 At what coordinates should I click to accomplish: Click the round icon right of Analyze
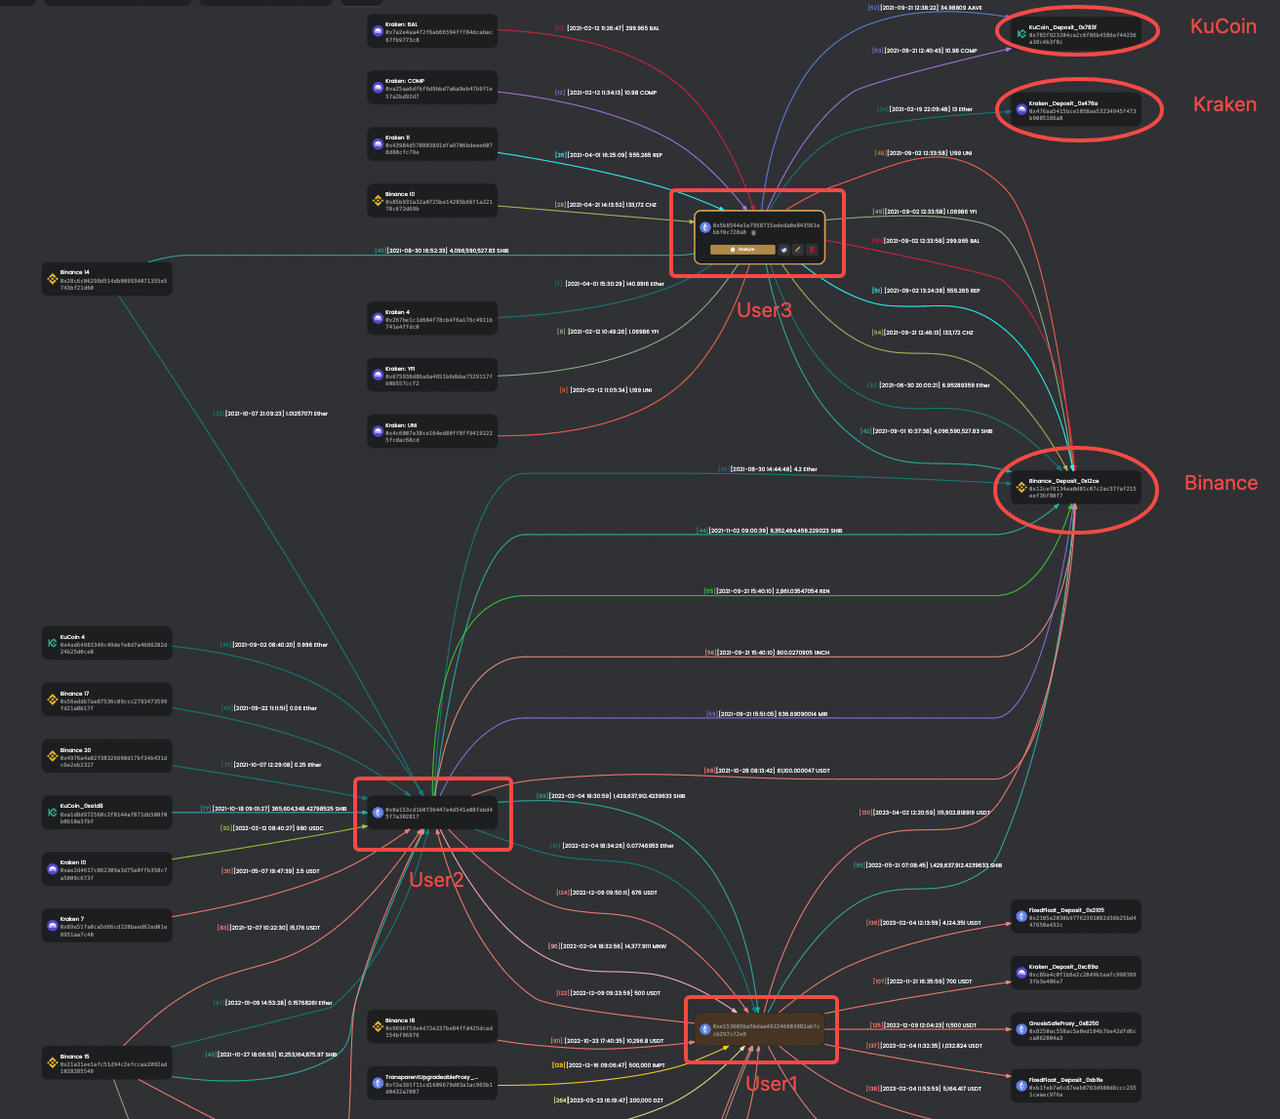click(x=784, y=249)
